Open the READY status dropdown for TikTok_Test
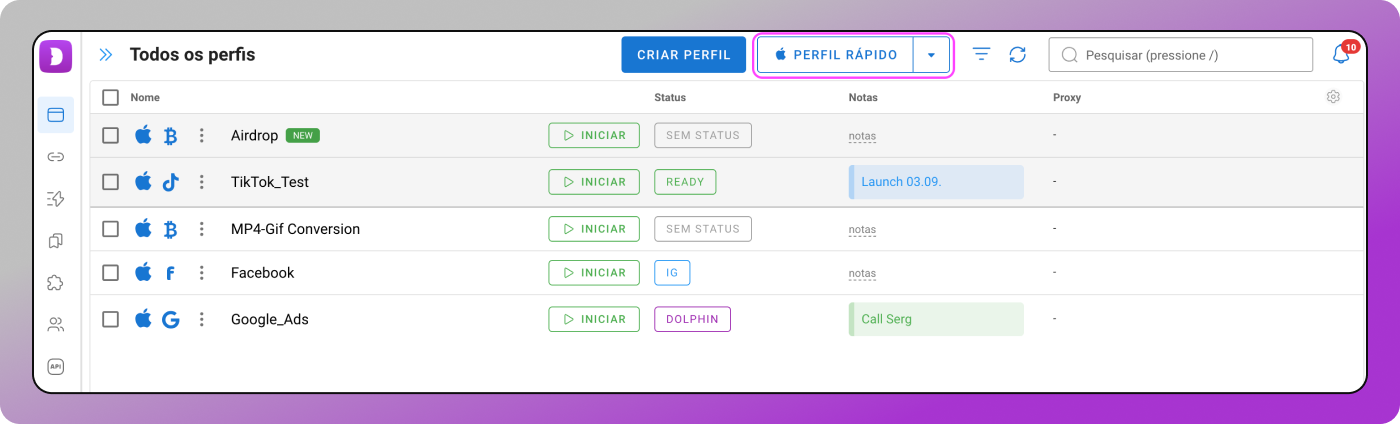The image size is (1400, 424). 685,182
